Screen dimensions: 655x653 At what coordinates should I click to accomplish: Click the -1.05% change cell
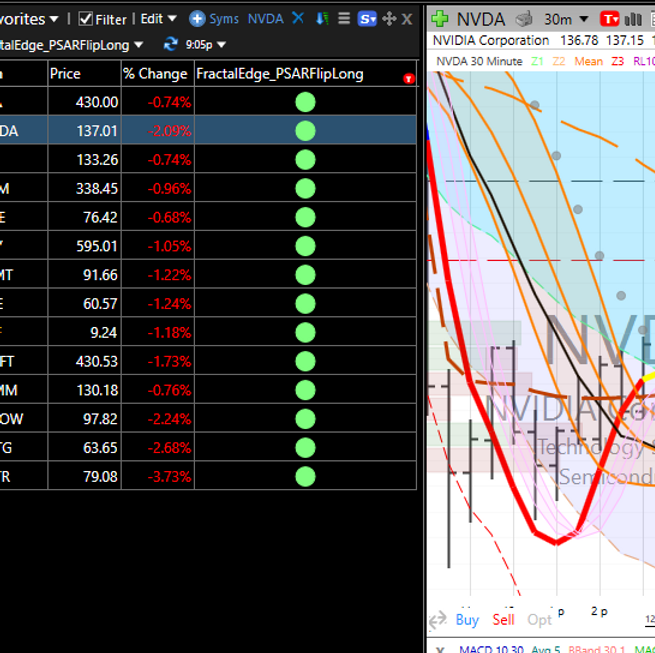(157, 246)
